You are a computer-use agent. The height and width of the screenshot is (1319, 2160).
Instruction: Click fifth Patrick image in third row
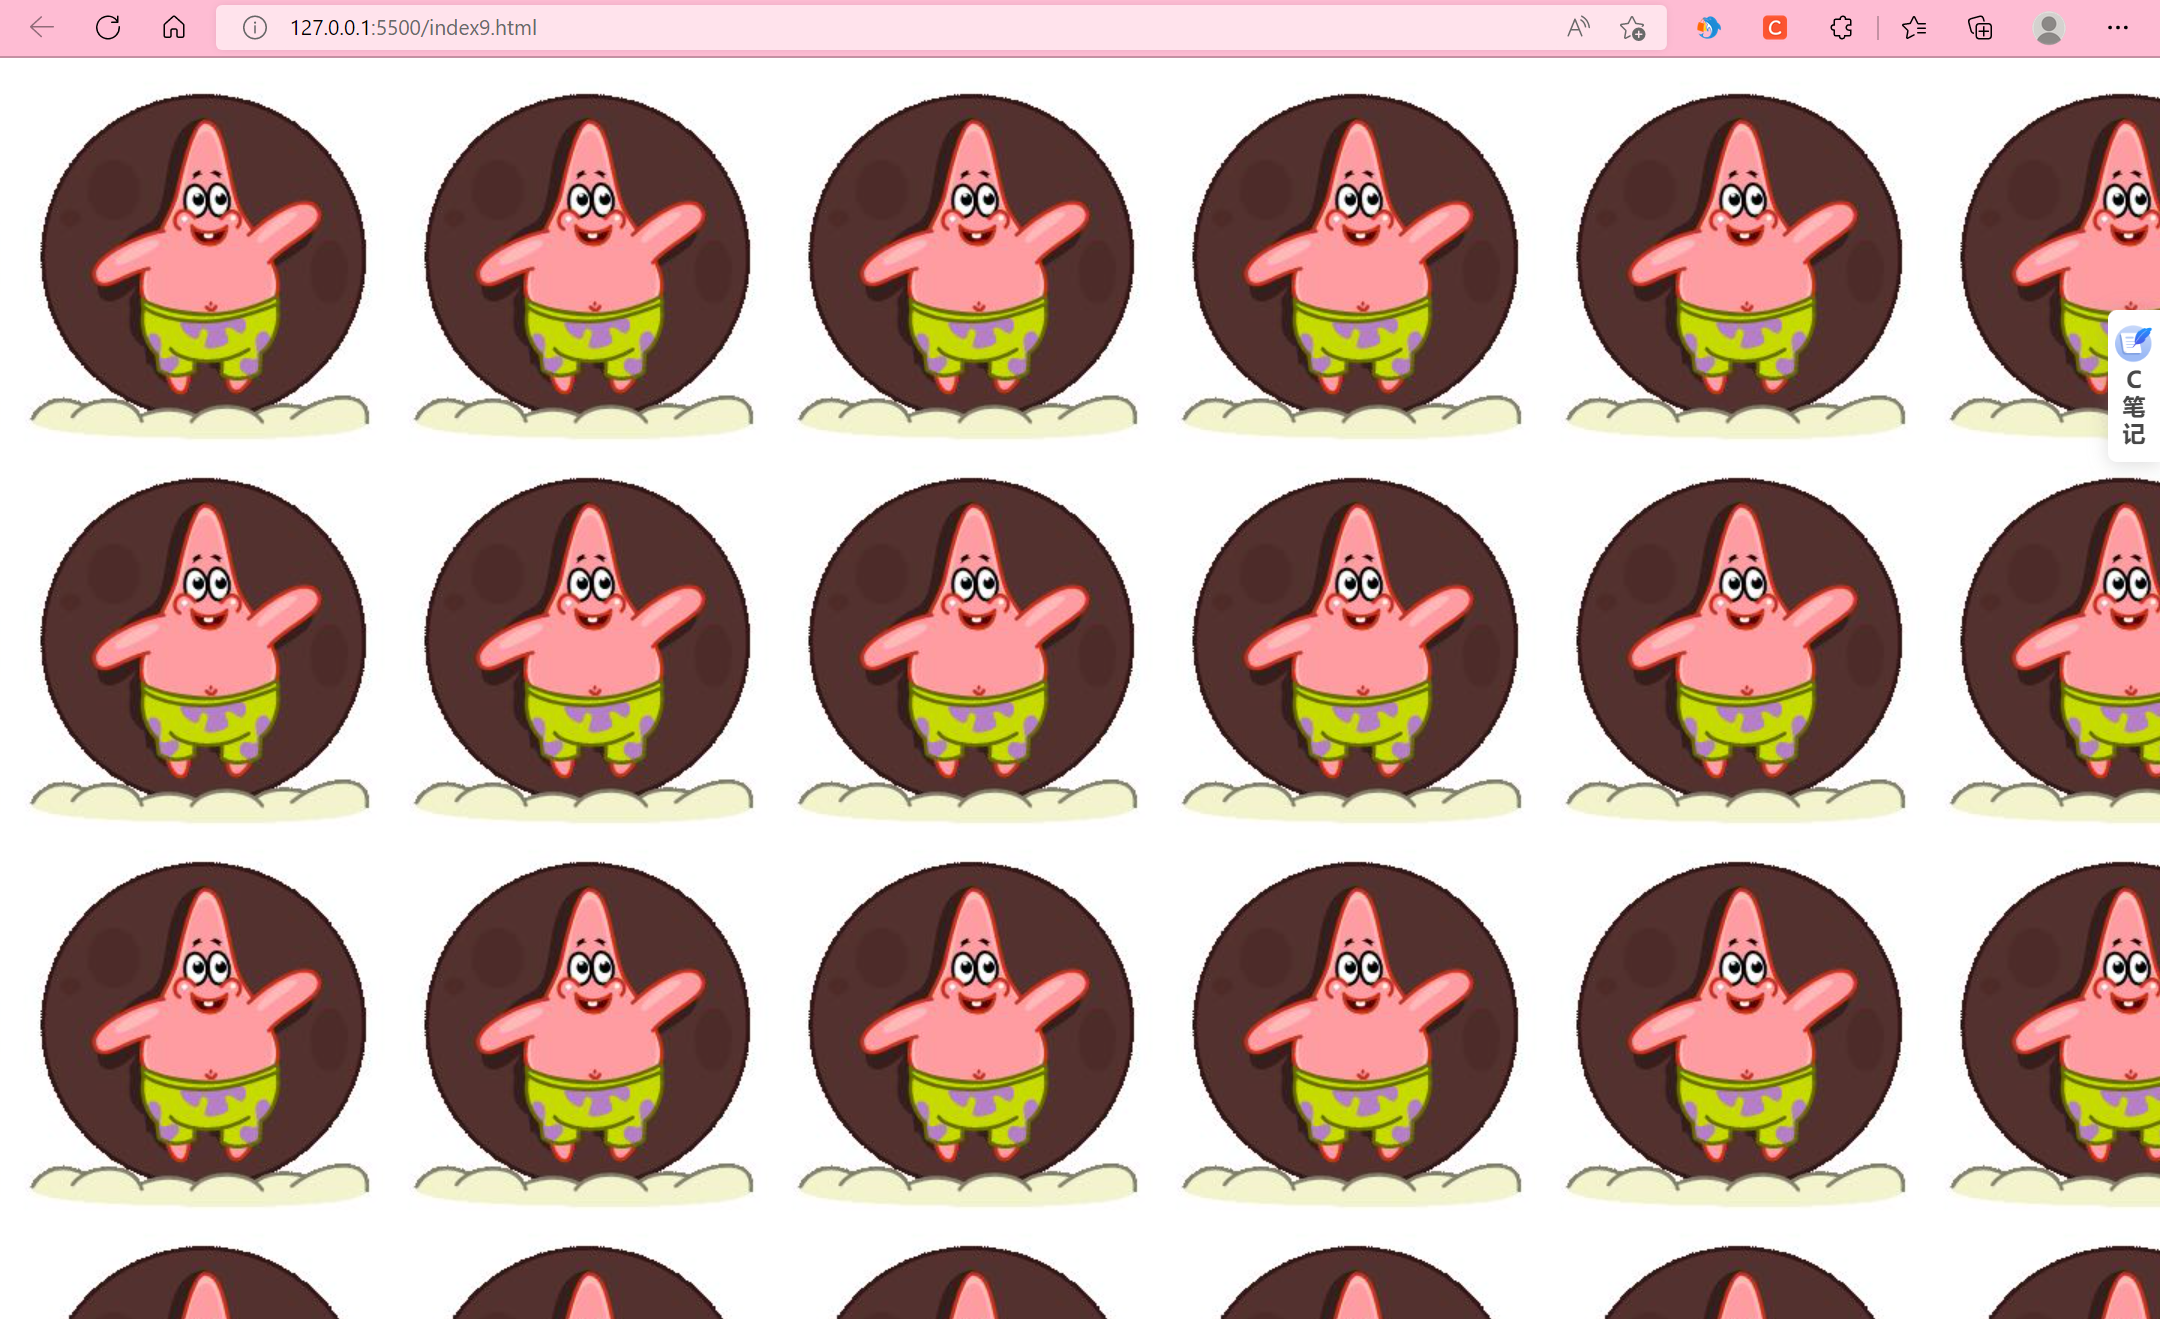click(1738, 1030)
